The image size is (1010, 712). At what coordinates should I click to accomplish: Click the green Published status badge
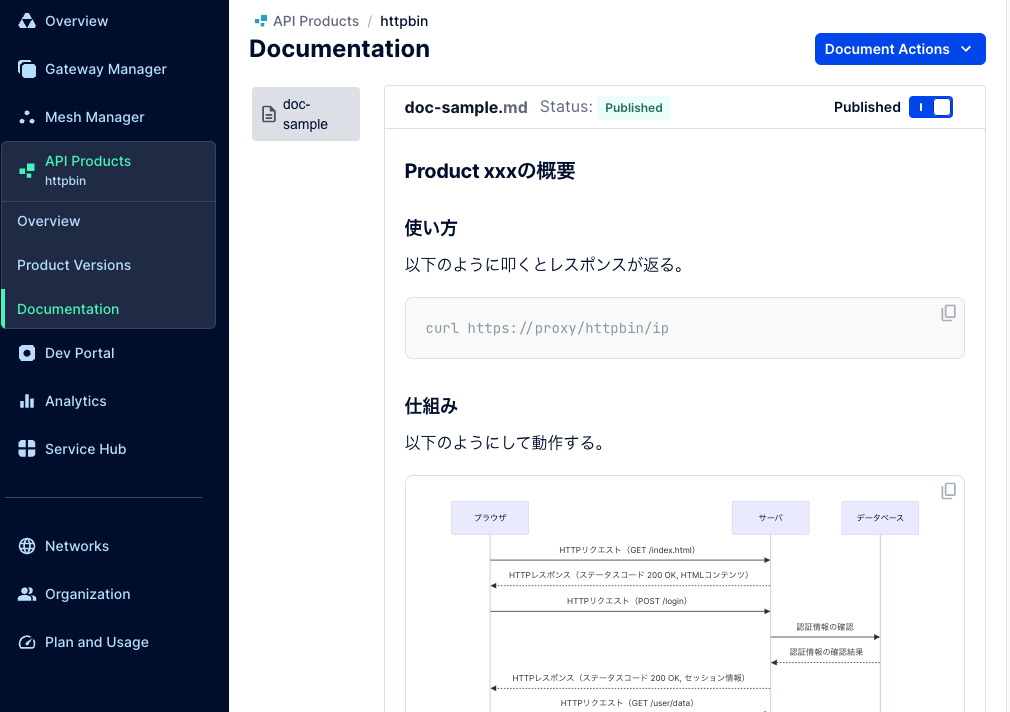(633, 108)
